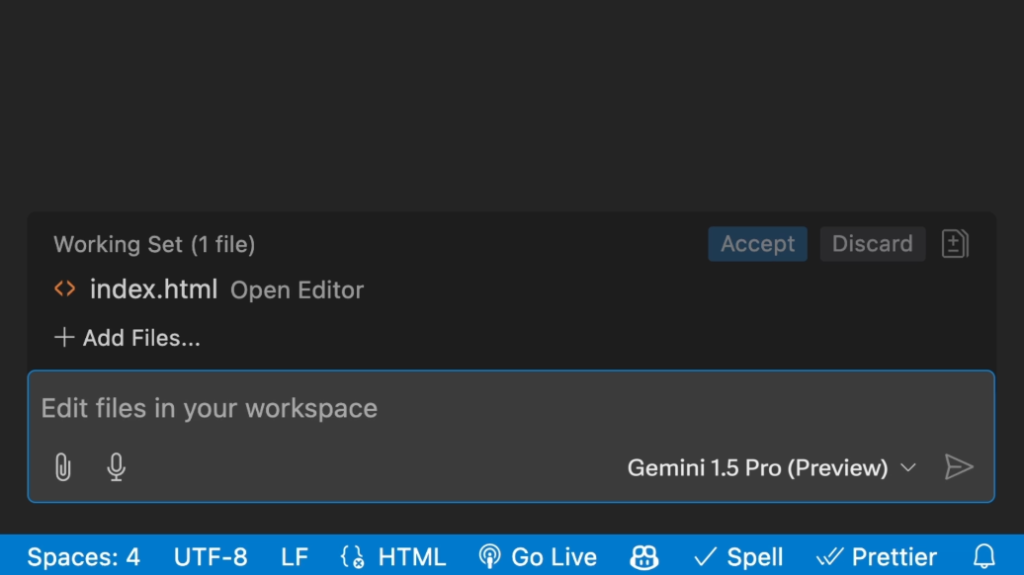Image resolution: width=1024 pixels, height=575 pixels.
Task: Select the UTF-8 encoding status item
Action: pyautogui.click(x=210, y=557)
